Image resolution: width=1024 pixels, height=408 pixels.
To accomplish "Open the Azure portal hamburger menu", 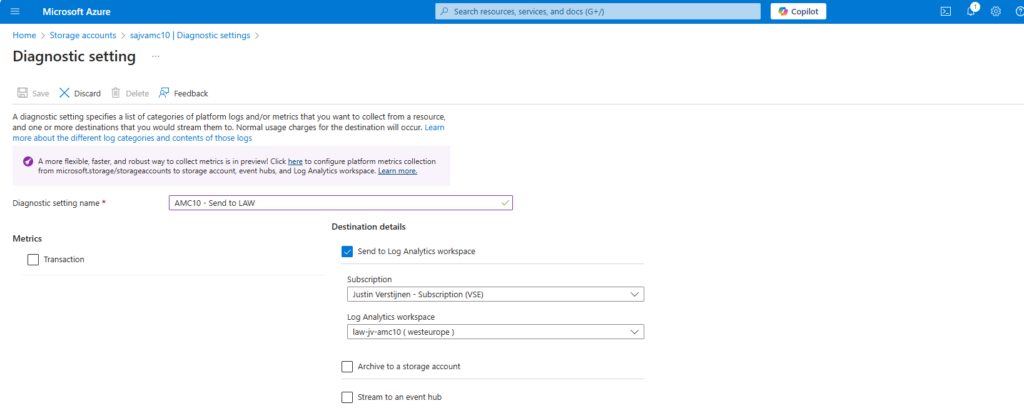I will click(14, 11).
